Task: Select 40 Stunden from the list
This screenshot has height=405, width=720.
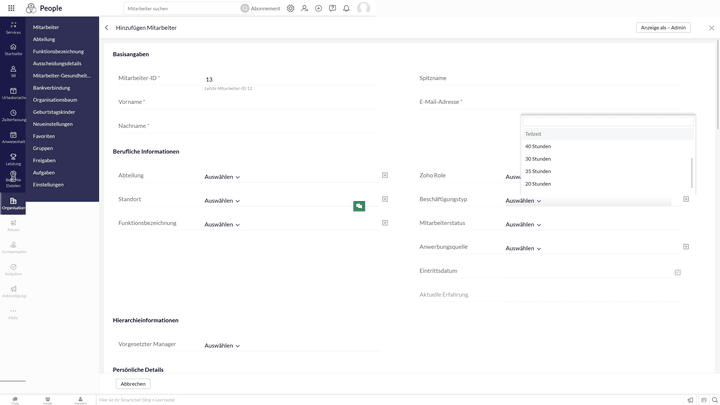Action: [x=538, y=146]
